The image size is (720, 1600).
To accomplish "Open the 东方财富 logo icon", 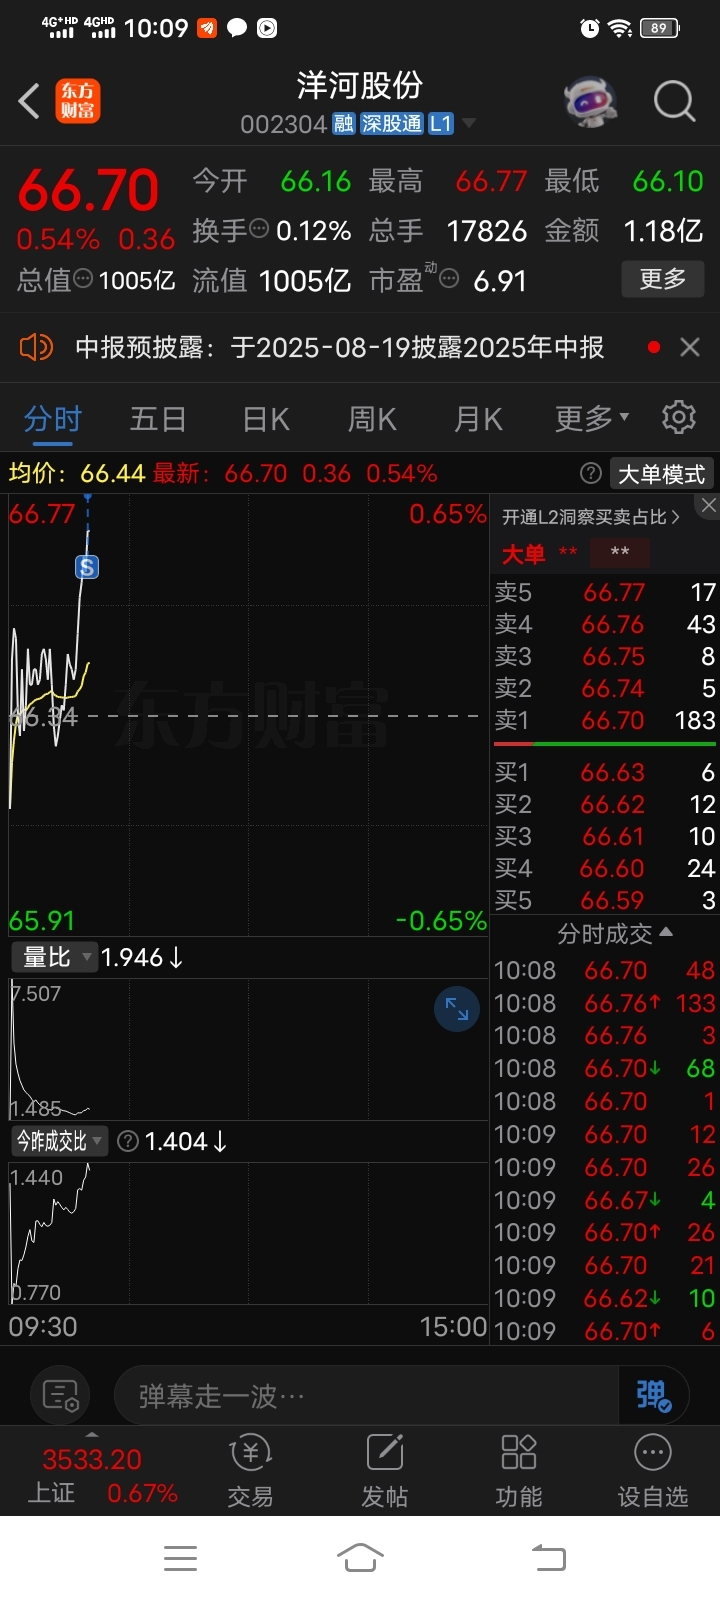I will point(77,101).
